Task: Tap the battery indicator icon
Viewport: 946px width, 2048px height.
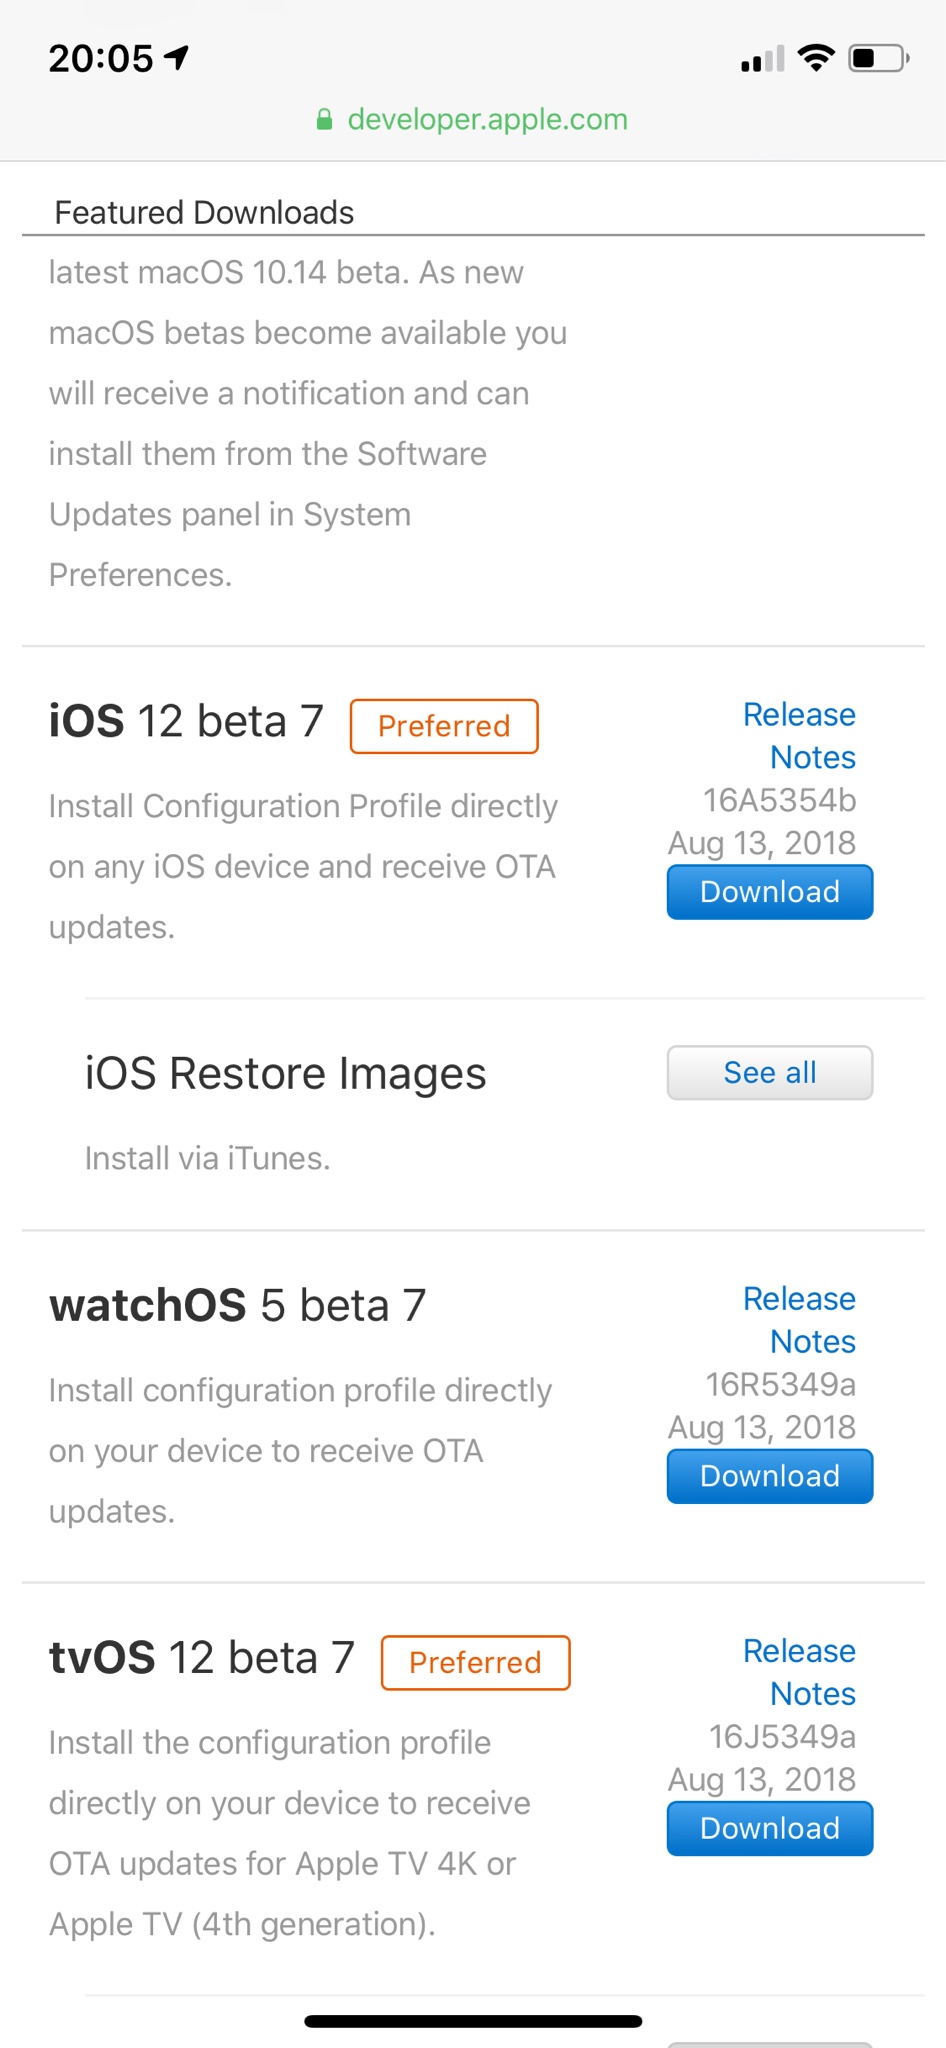Action: click(879, 58)
